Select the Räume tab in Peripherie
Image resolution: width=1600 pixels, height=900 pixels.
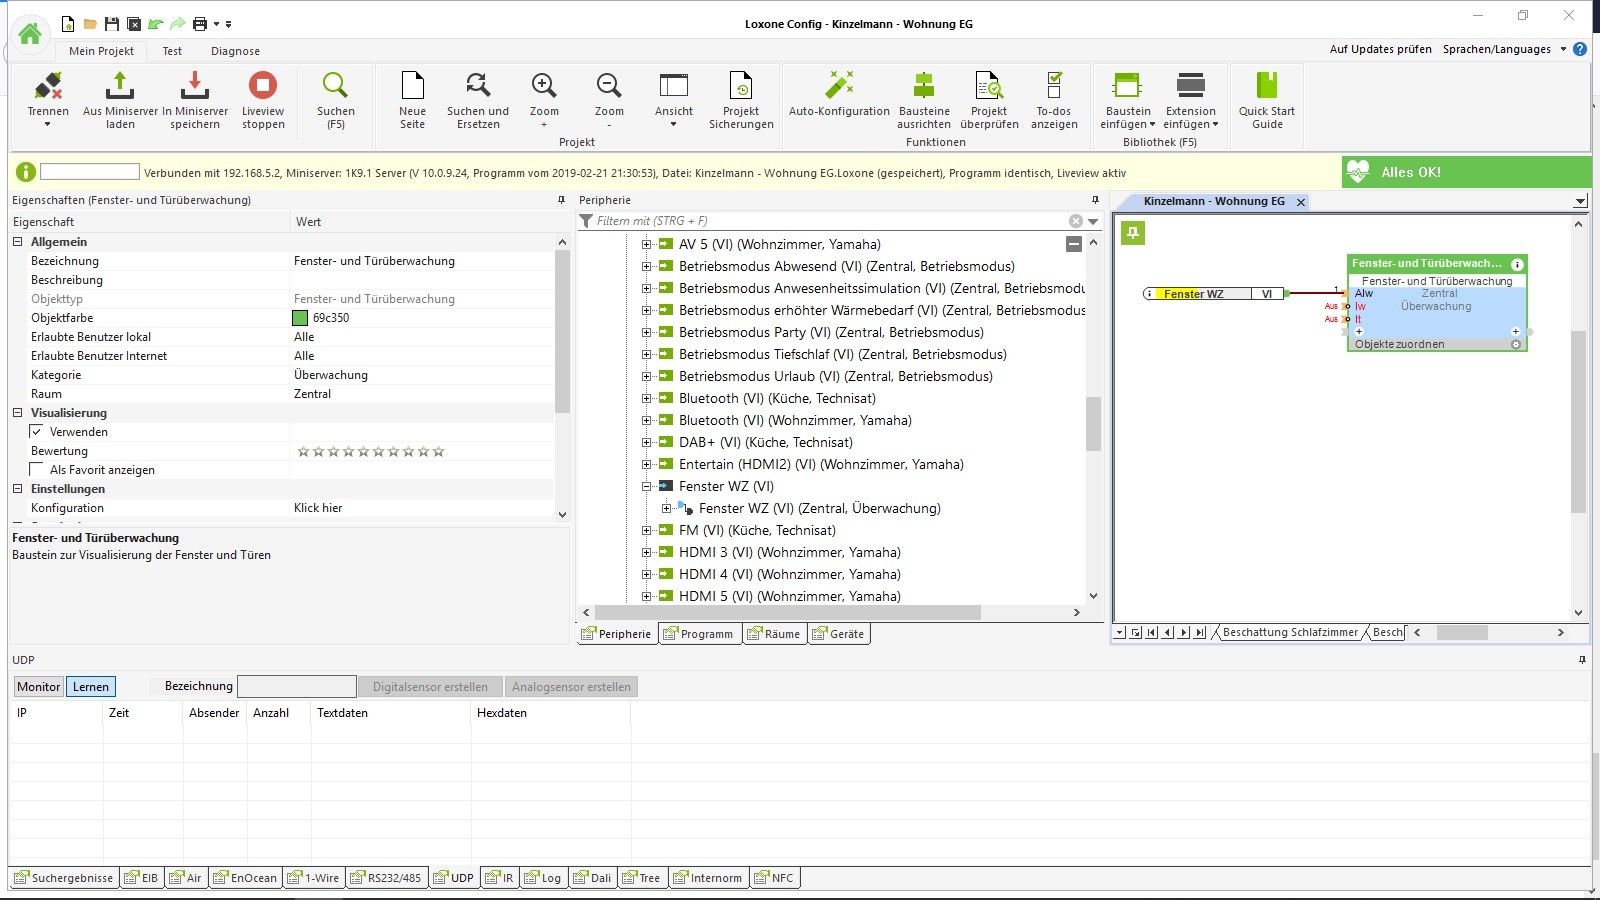point(775,634)
